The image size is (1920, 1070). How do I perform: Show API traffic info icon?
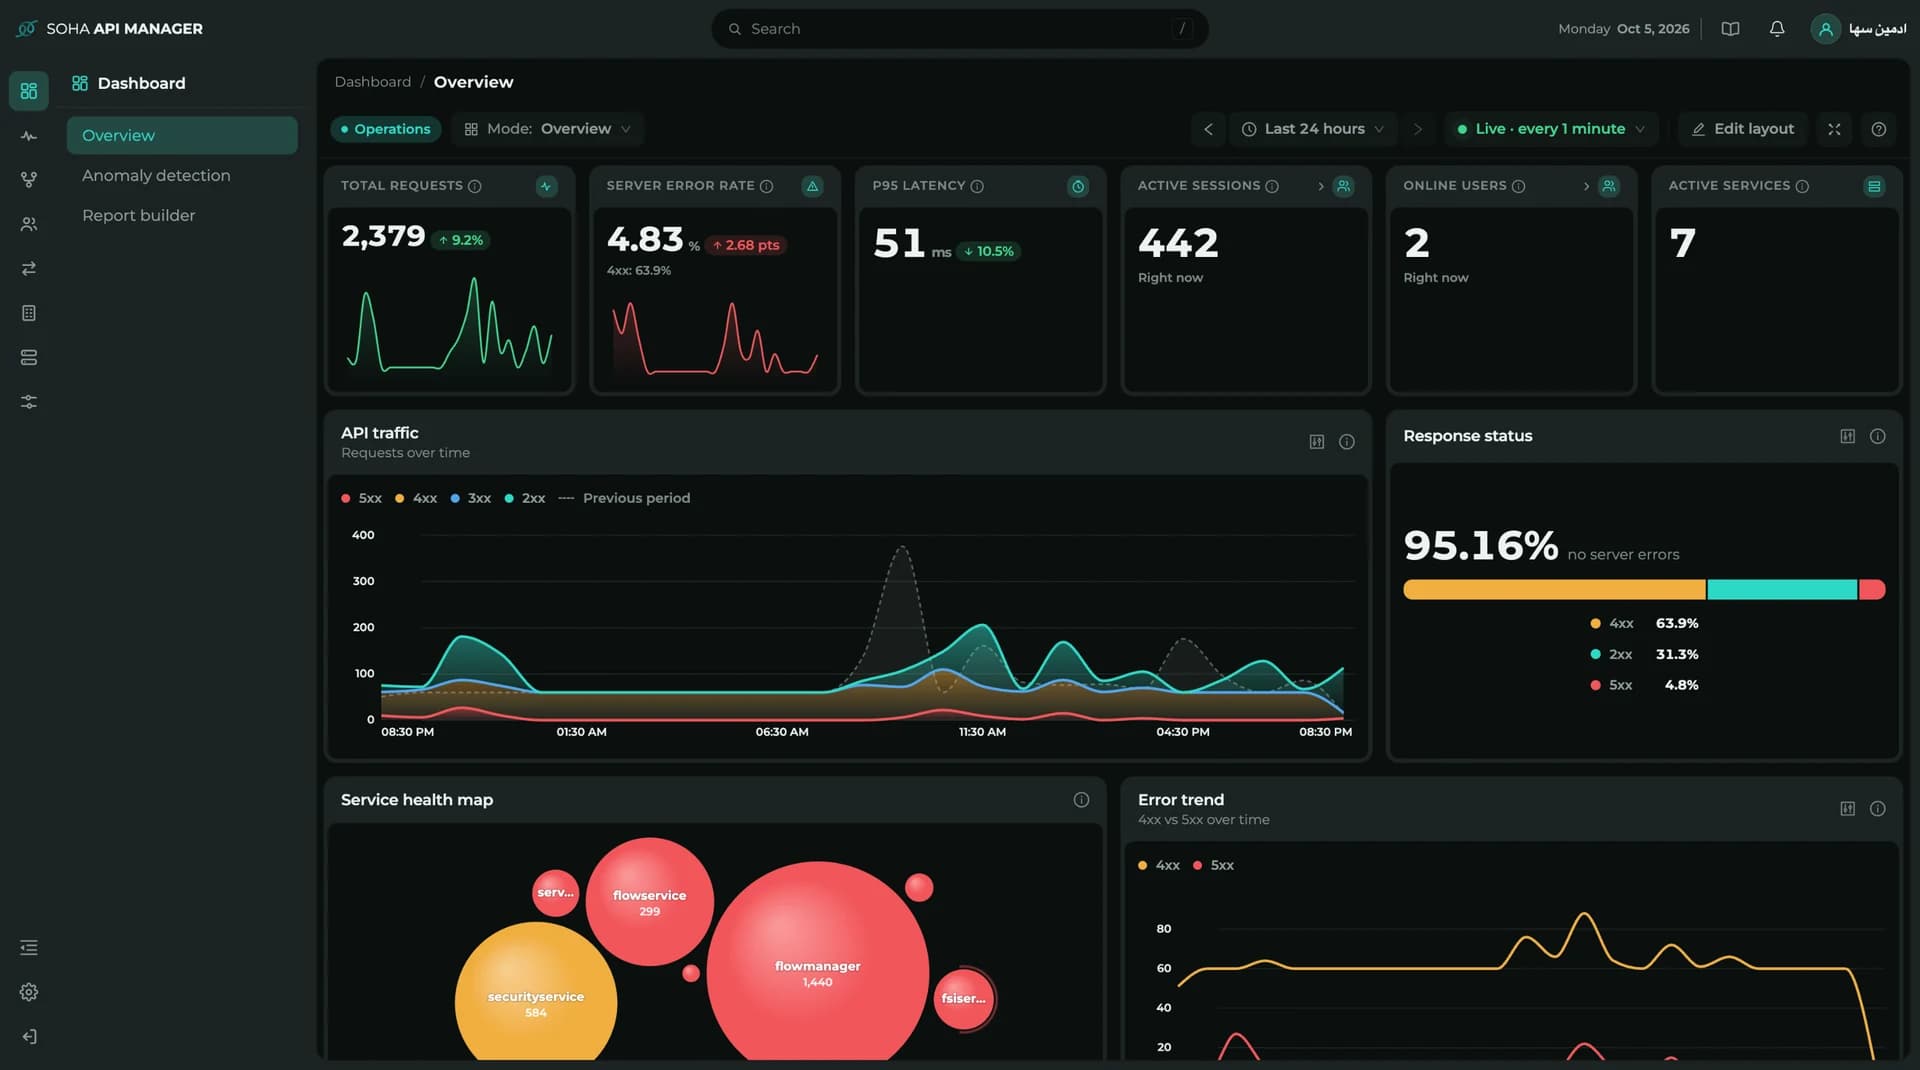coord(1347,442)
